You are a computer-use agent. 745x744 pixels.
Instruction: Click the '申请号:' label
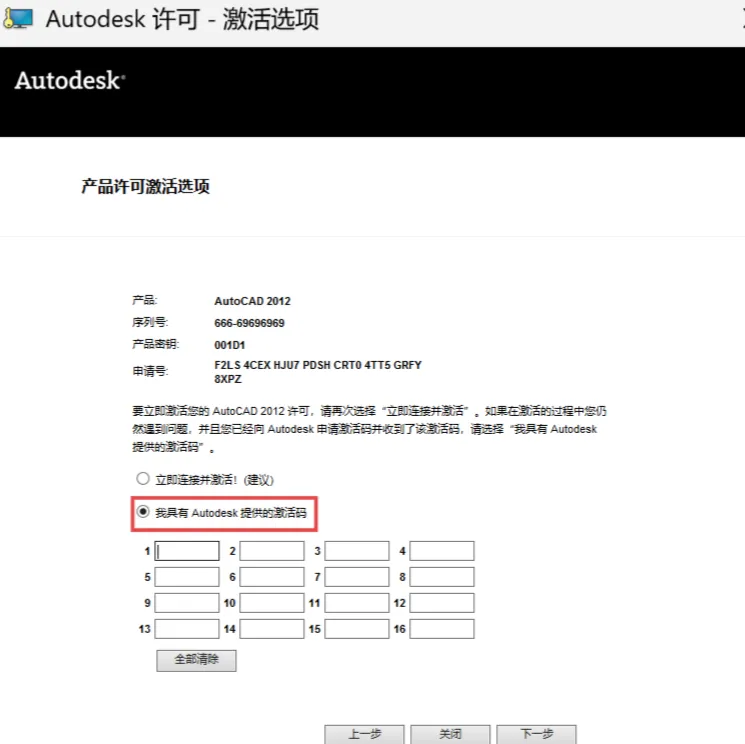tap(150, 371)
